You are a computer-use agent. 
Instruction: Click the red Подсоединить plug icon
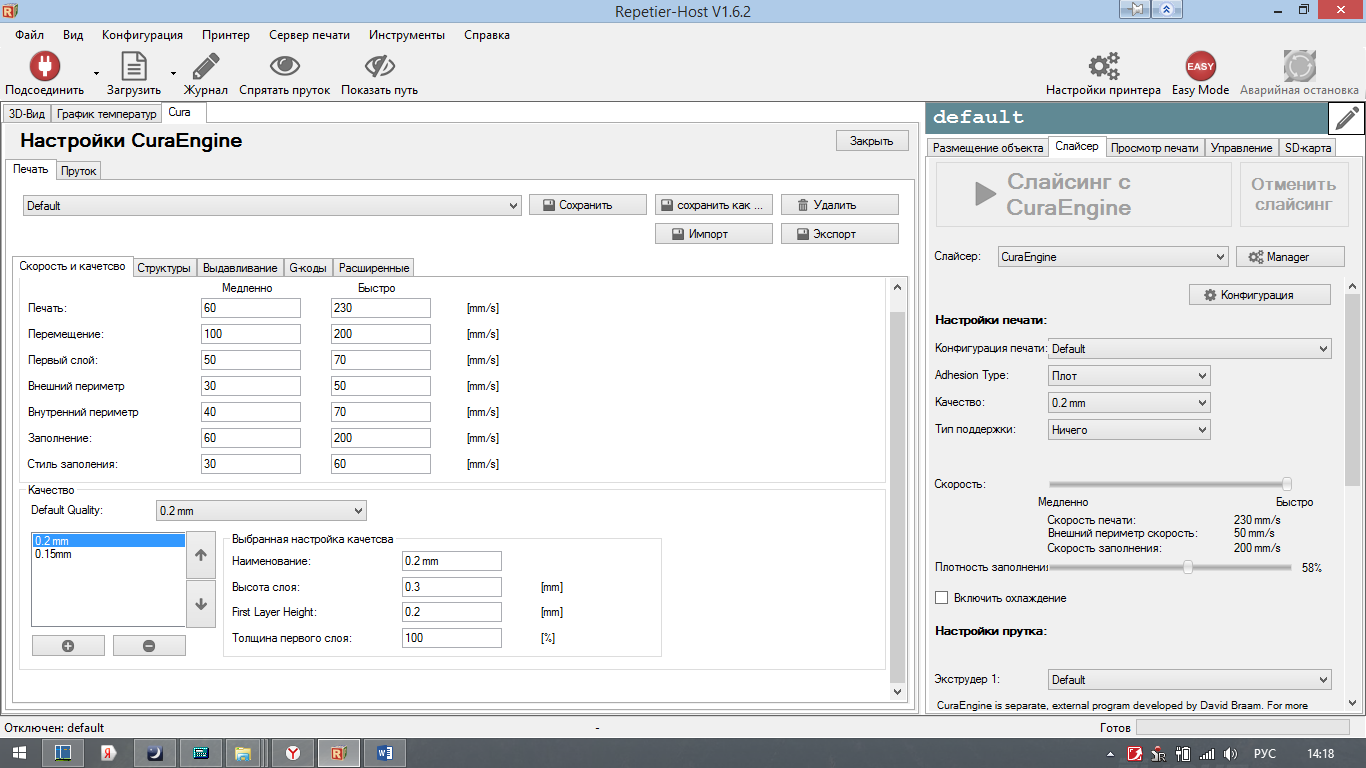tap(44, 66)
